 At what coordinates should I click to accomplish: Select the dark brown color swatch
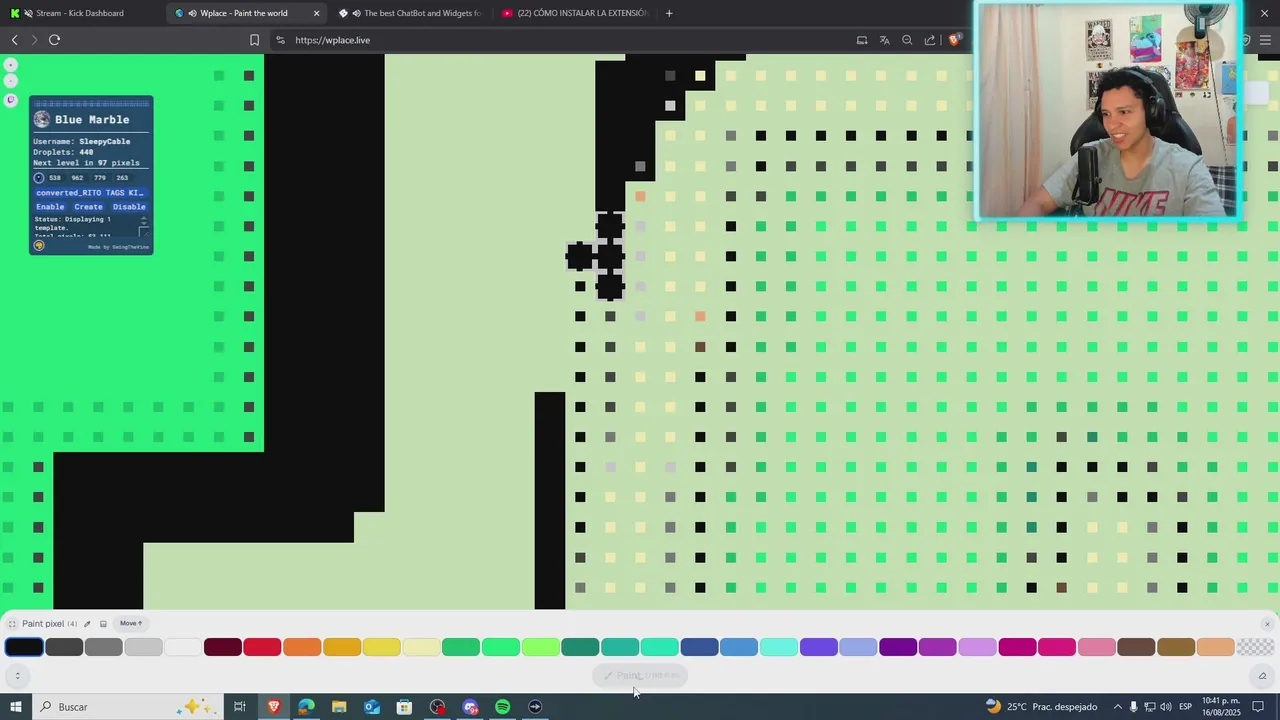click(1136, 648)
